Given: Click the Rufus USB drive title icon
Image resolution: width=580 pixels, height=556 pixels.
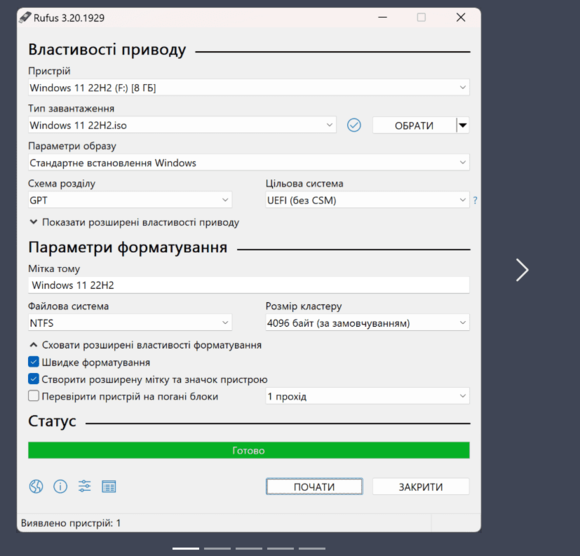Looking at the screenshot, I should pyautogui.click(x=25, y=17).
